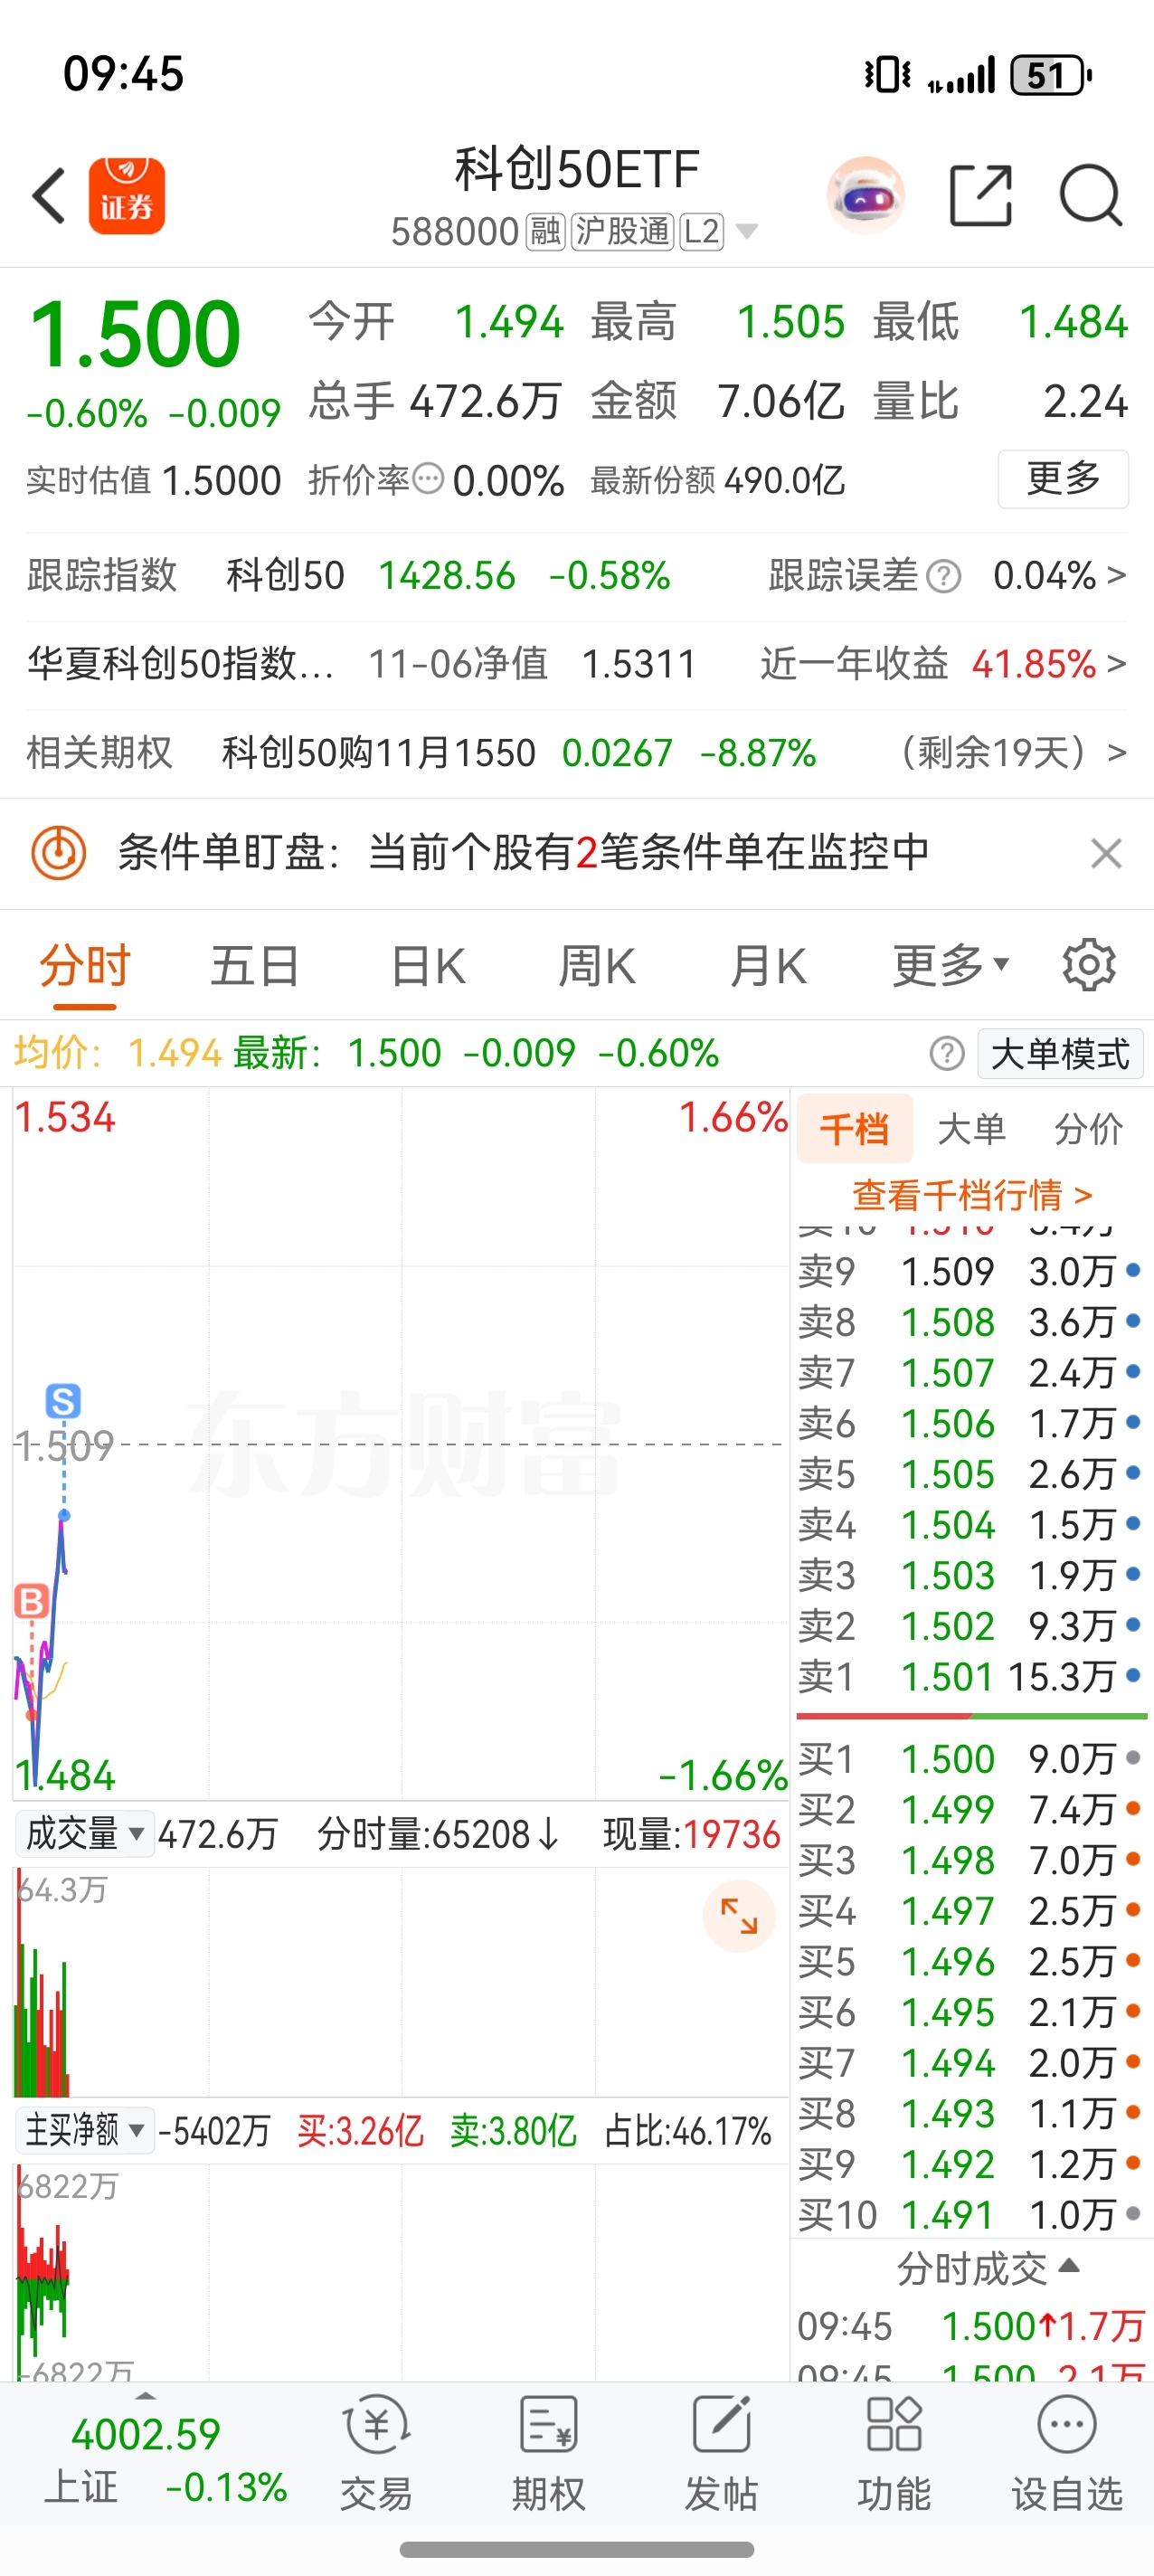This screenshot has width=1154, height=2576.
Task: Collapse the 分时成交 section arrow
Action: [1068, 2266]
